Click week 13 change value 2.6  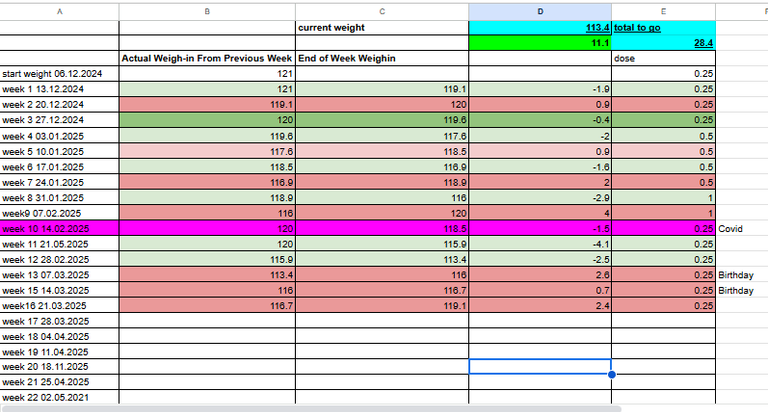(540, 275)
